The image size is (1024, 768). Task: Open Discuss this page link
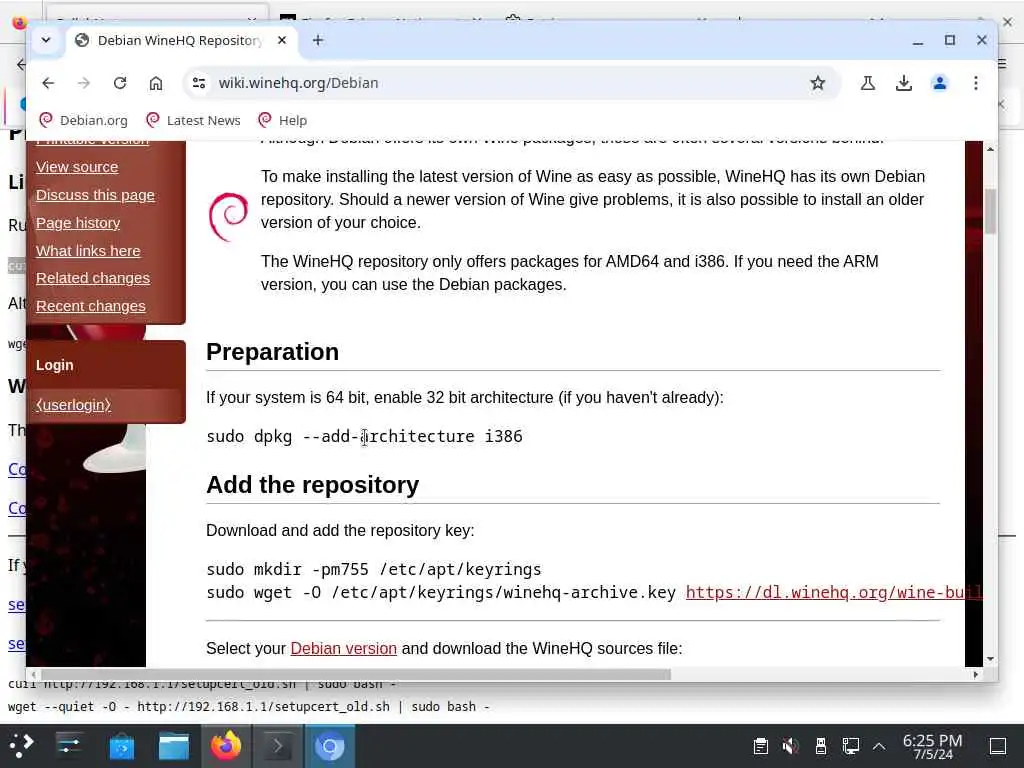[95, 195]
